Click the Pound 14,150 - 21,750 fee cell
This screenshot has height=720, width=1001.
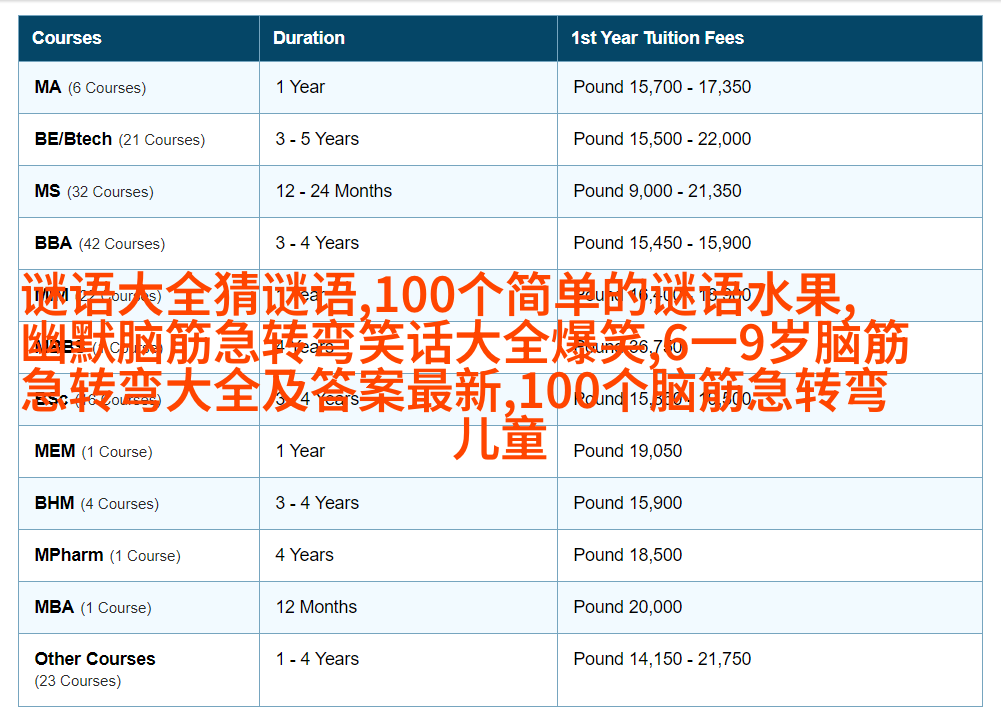point(662,659)
